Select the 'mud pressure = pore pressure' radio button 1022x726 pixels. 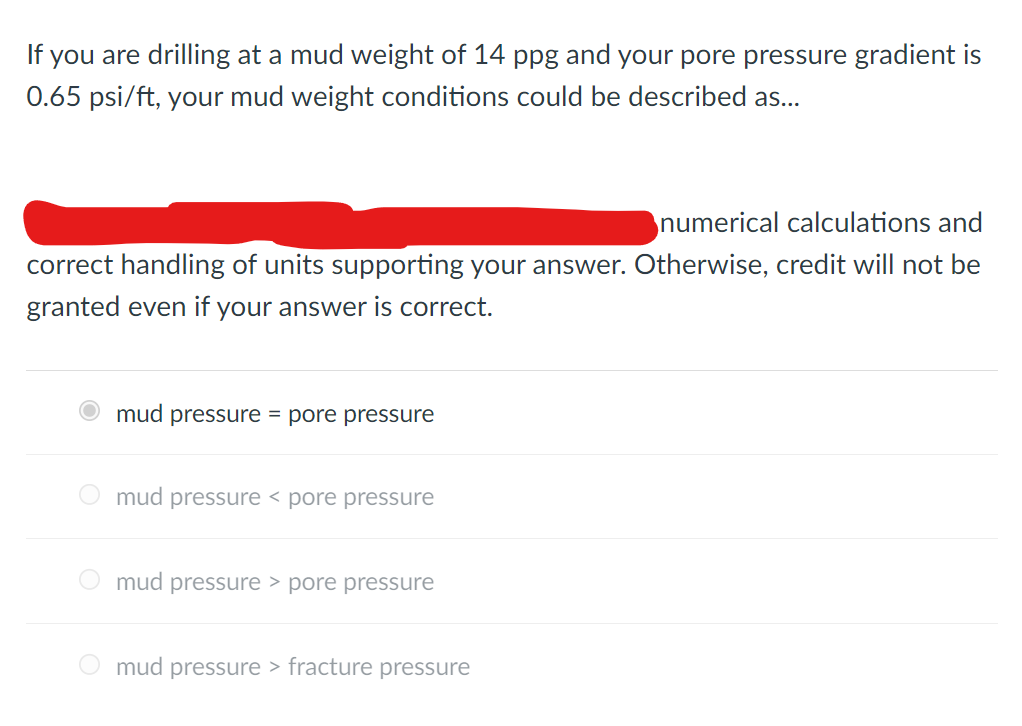[x=88, y=411]
